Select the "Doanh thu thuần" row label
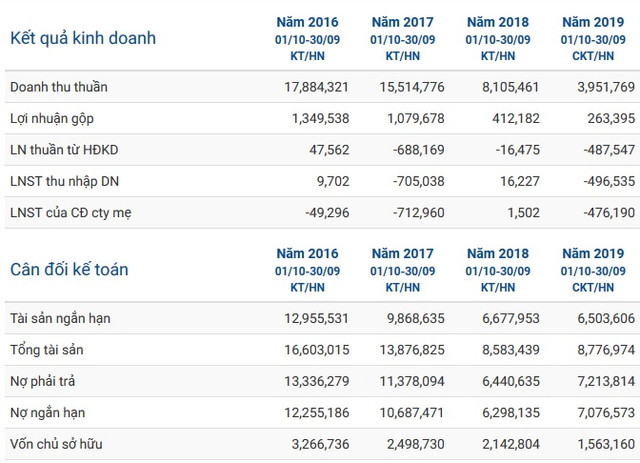The height and width of the screenshot is (463, 640). coord(58,87)
